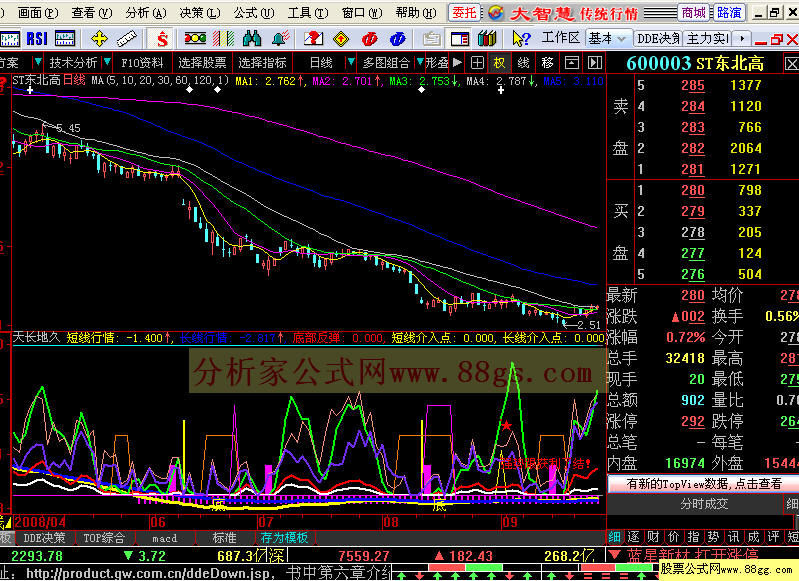Toggle the panel layout window icon
799x581 pixels.
coord(460,39)
